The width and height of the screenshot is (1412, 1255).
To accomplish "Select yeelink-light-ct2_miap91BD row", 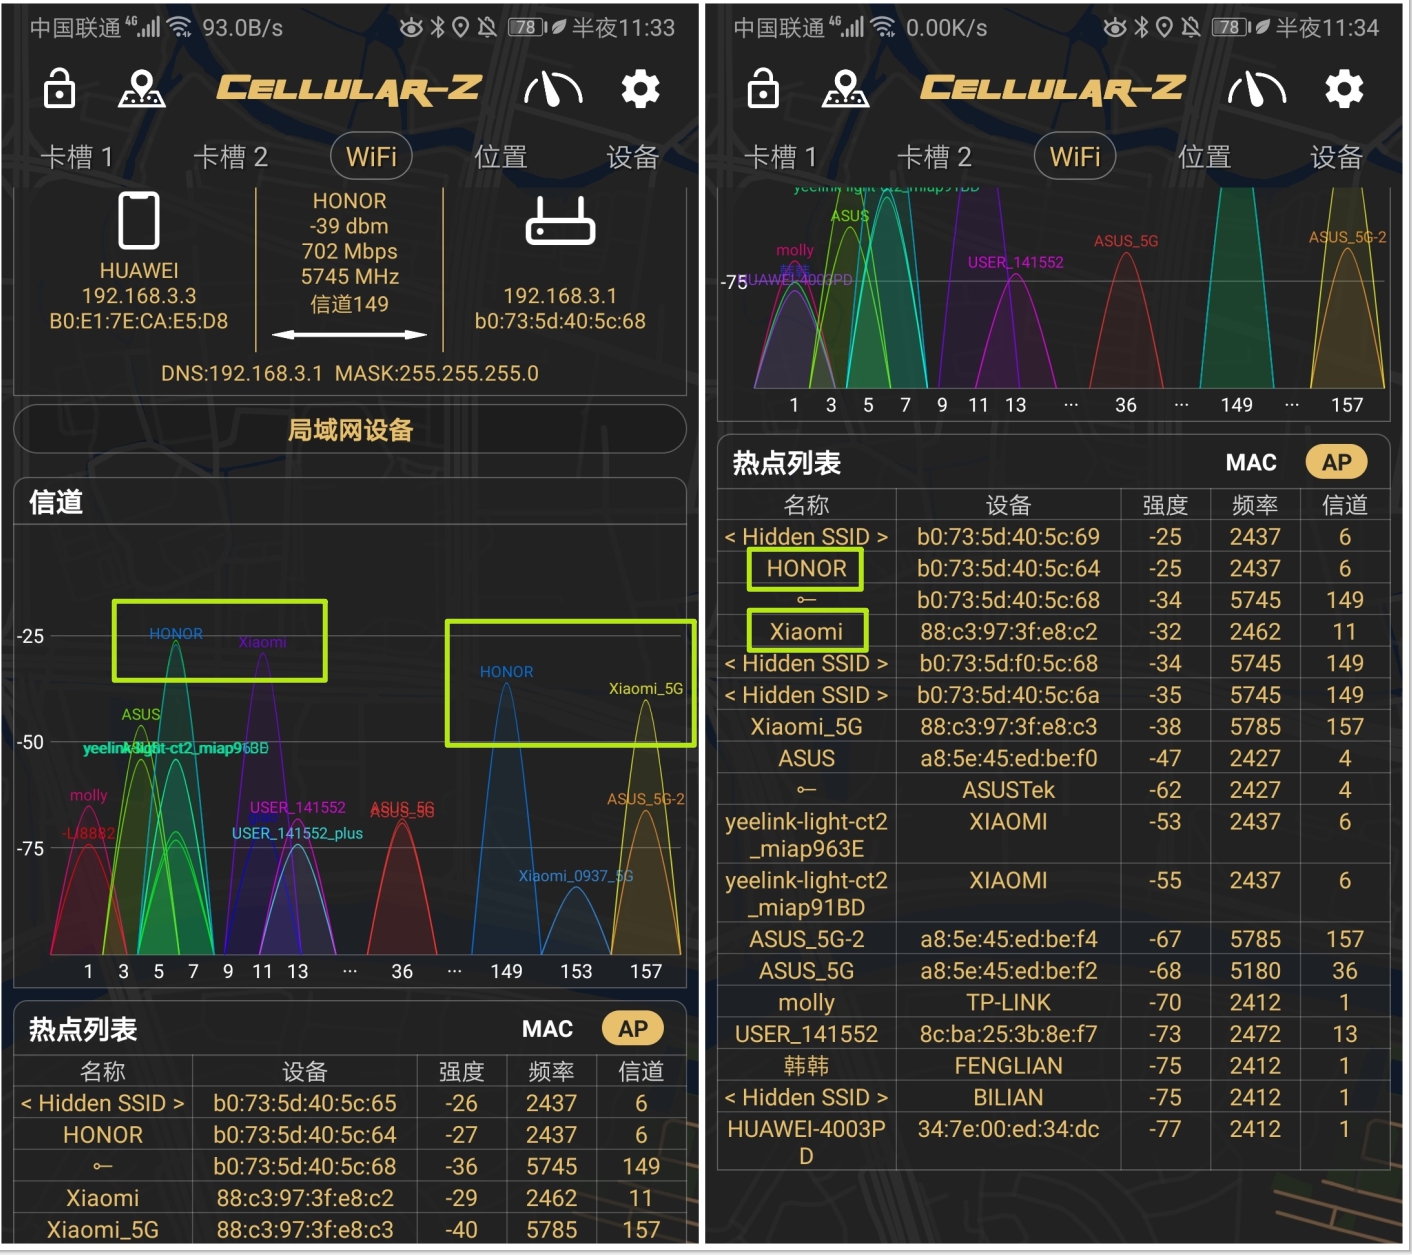I will click(x=1054, y=894).
